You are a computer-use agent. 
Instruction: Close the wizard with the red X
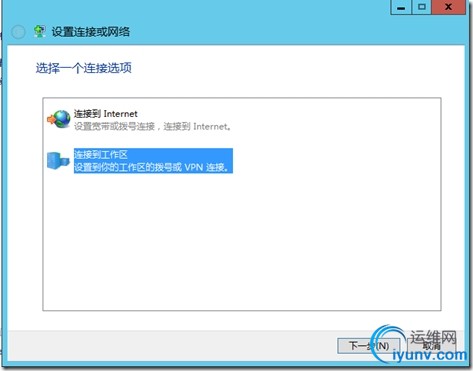[x=448, y=7]
